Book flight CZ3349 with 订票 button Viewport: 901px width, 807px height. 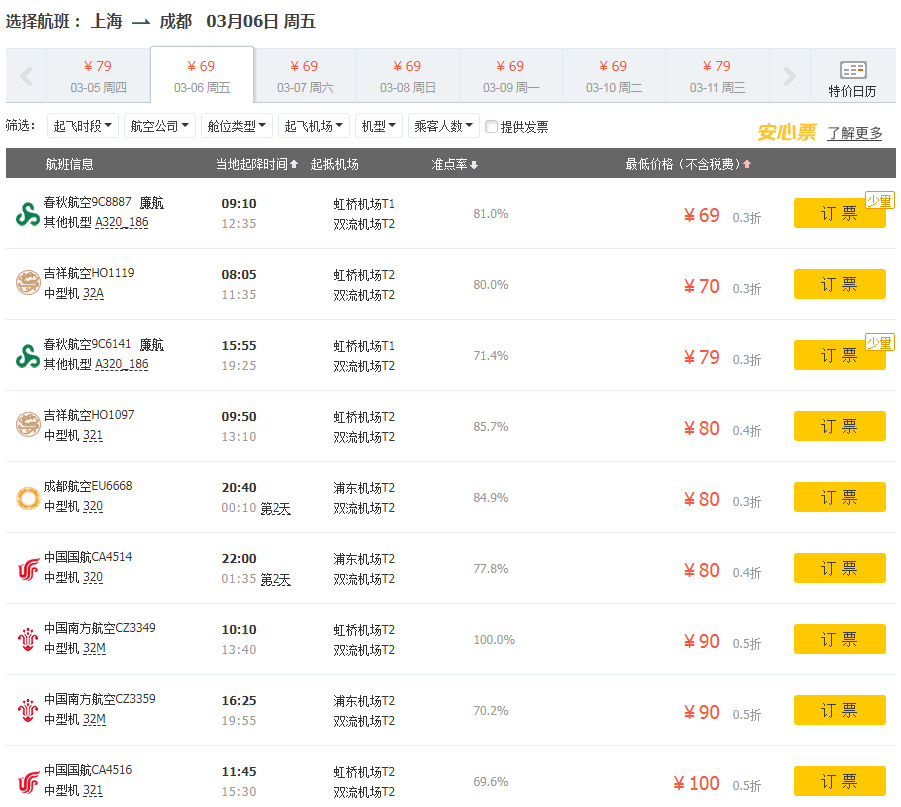tap(840, 639)
